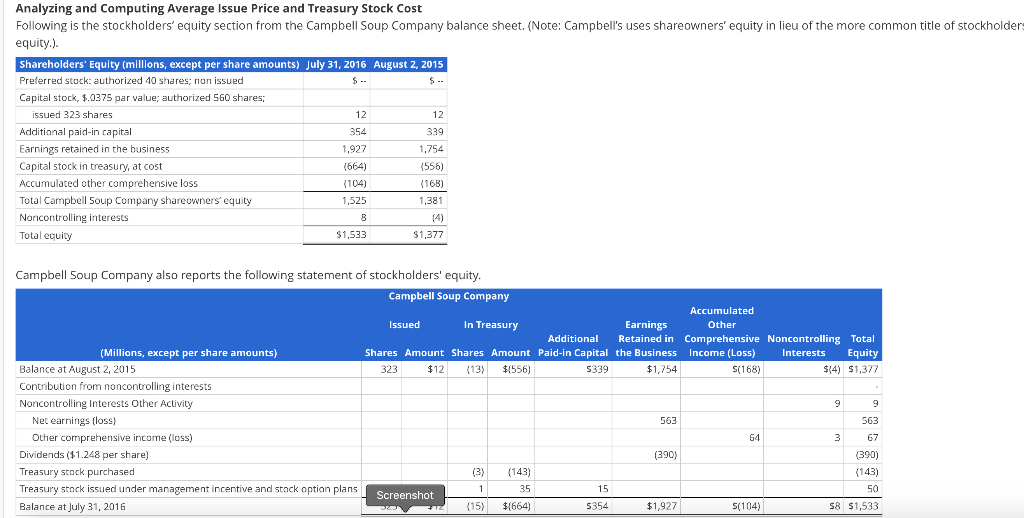Select 'Noncontrolling Interests Other Activity' row label
Image resolution: width=1024 pixels, height=518 pixels.
(106, 403)
